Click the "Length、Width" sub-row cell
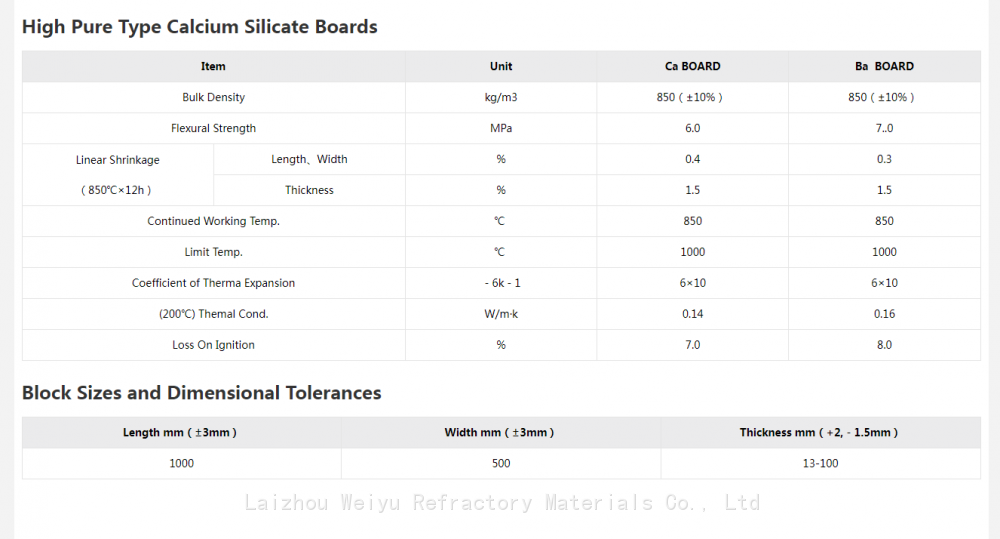 [x=309, y=159]
